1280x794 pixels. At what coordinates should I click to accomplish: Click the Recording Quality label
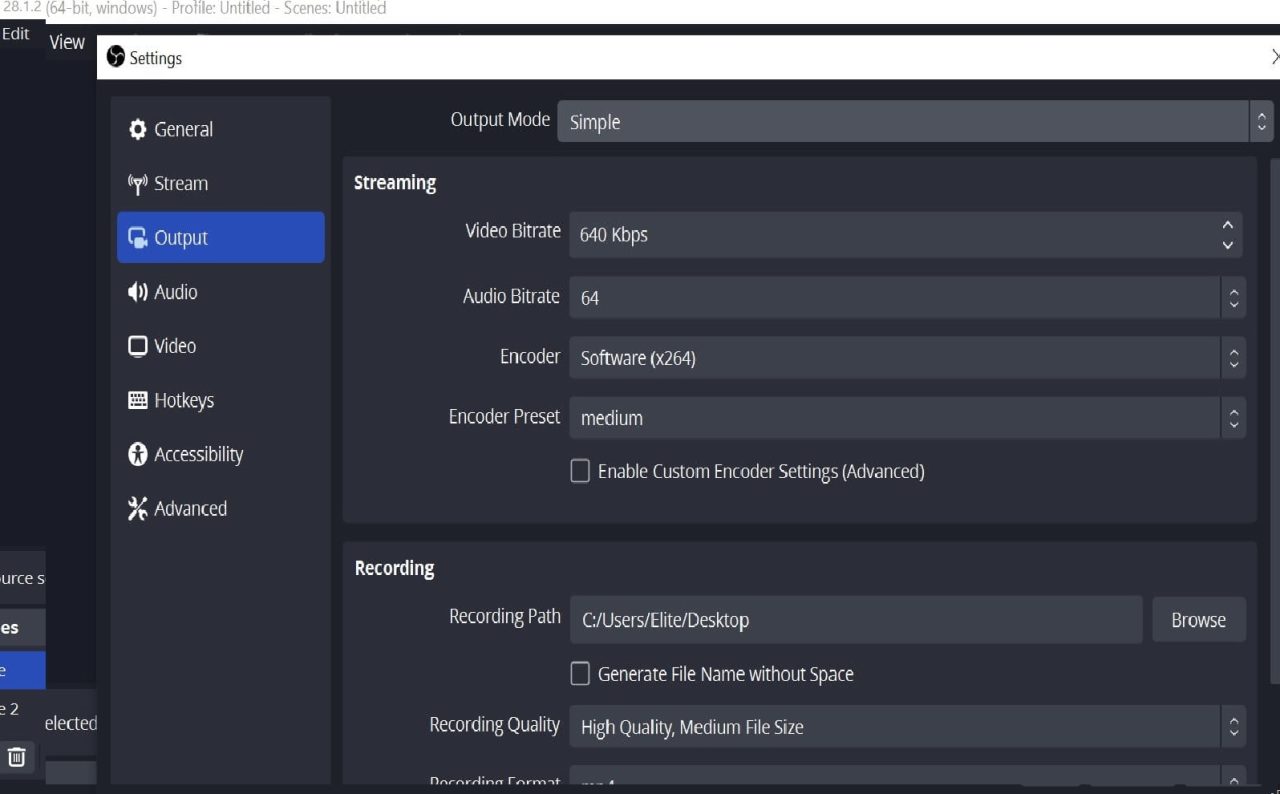(495, 725)
